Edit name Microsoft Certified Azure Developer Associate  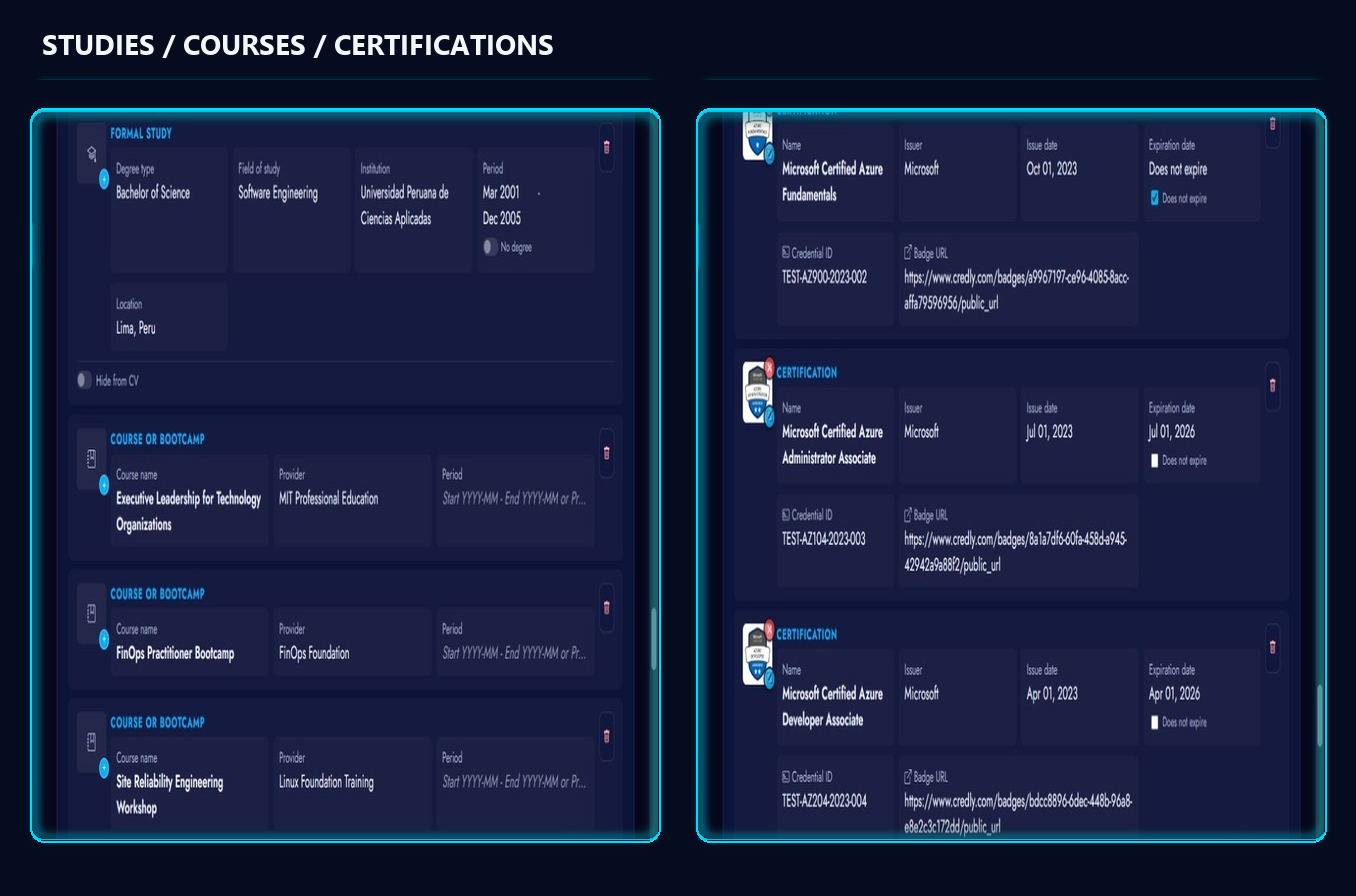click(835, 697)
